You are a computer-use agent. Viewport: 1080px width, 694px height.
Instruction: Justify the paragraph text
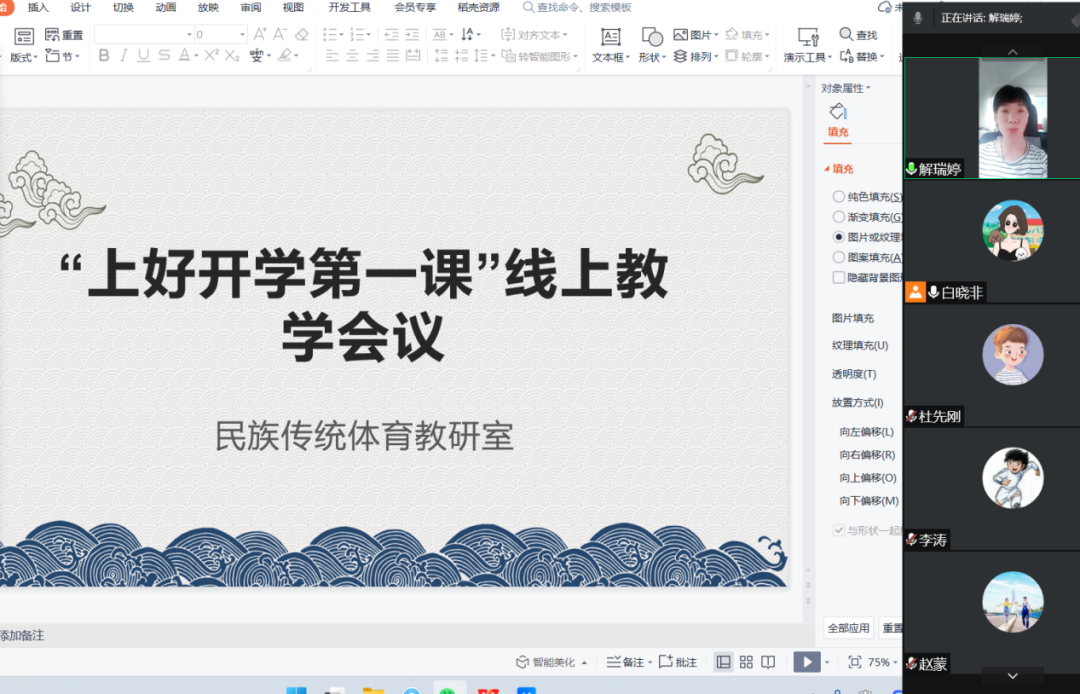point(393,56)
